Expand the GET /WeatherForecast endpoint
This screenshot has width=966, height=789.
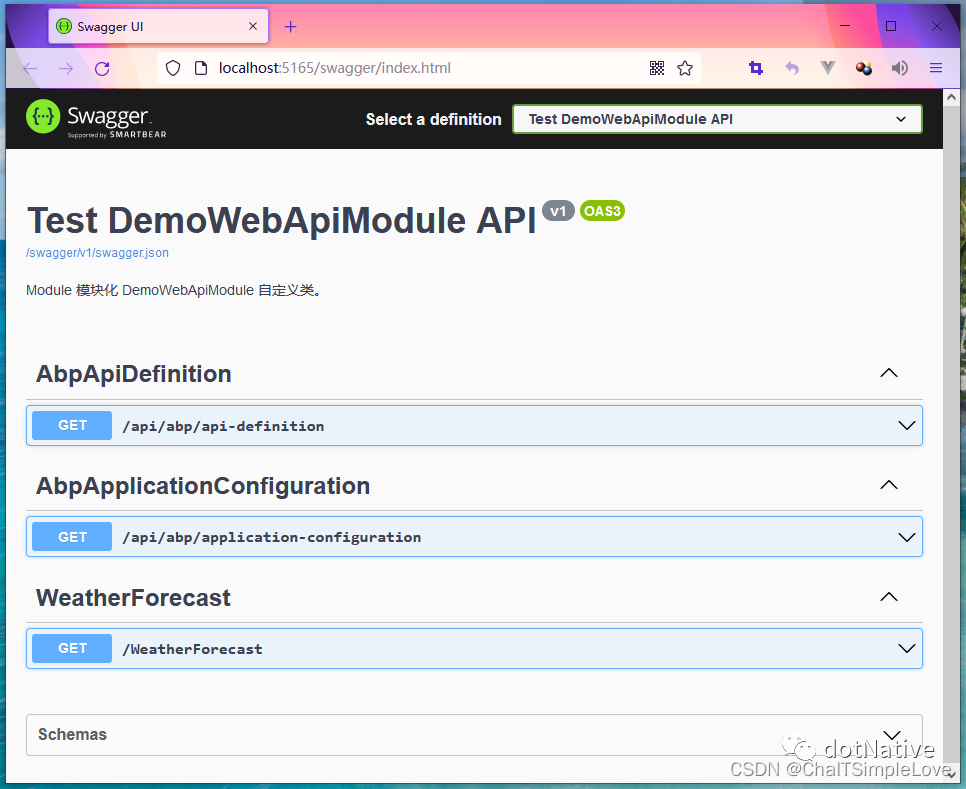click(x=473, y=648)
